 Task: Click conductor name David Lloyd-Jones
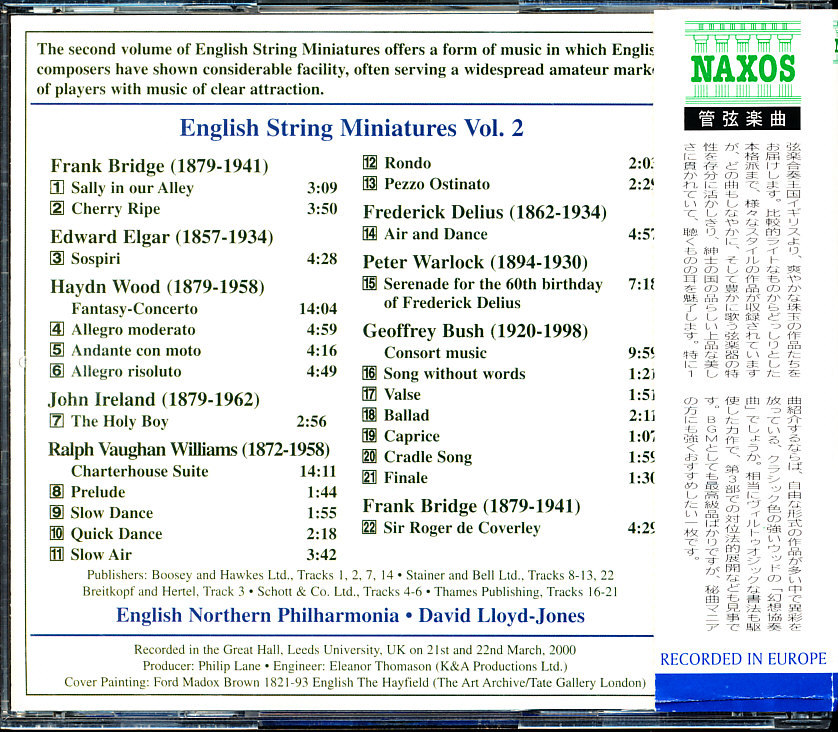(x=501, y=616)
